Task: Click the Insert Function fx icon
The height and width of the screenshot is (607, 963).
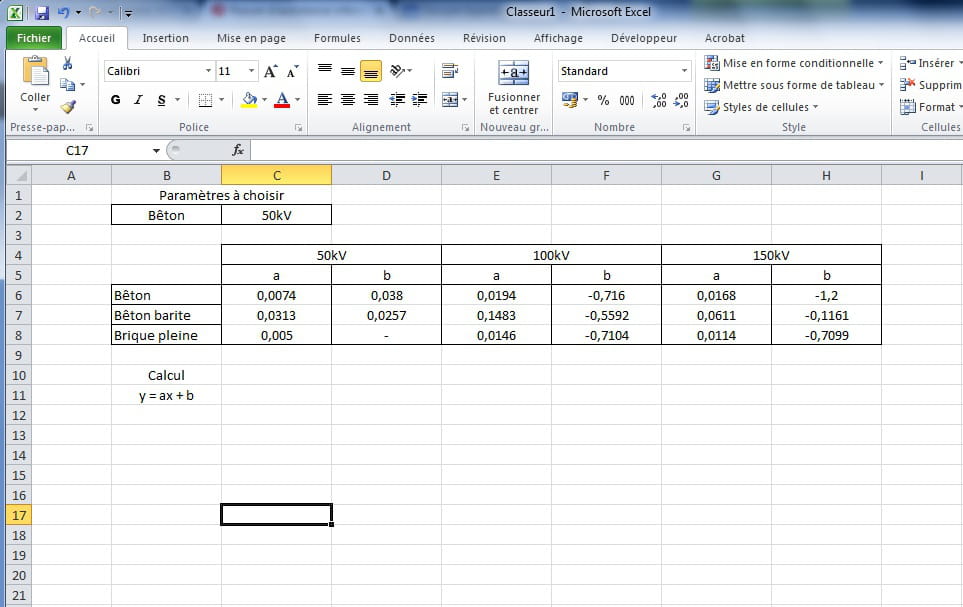Action: tap(238, 150)
